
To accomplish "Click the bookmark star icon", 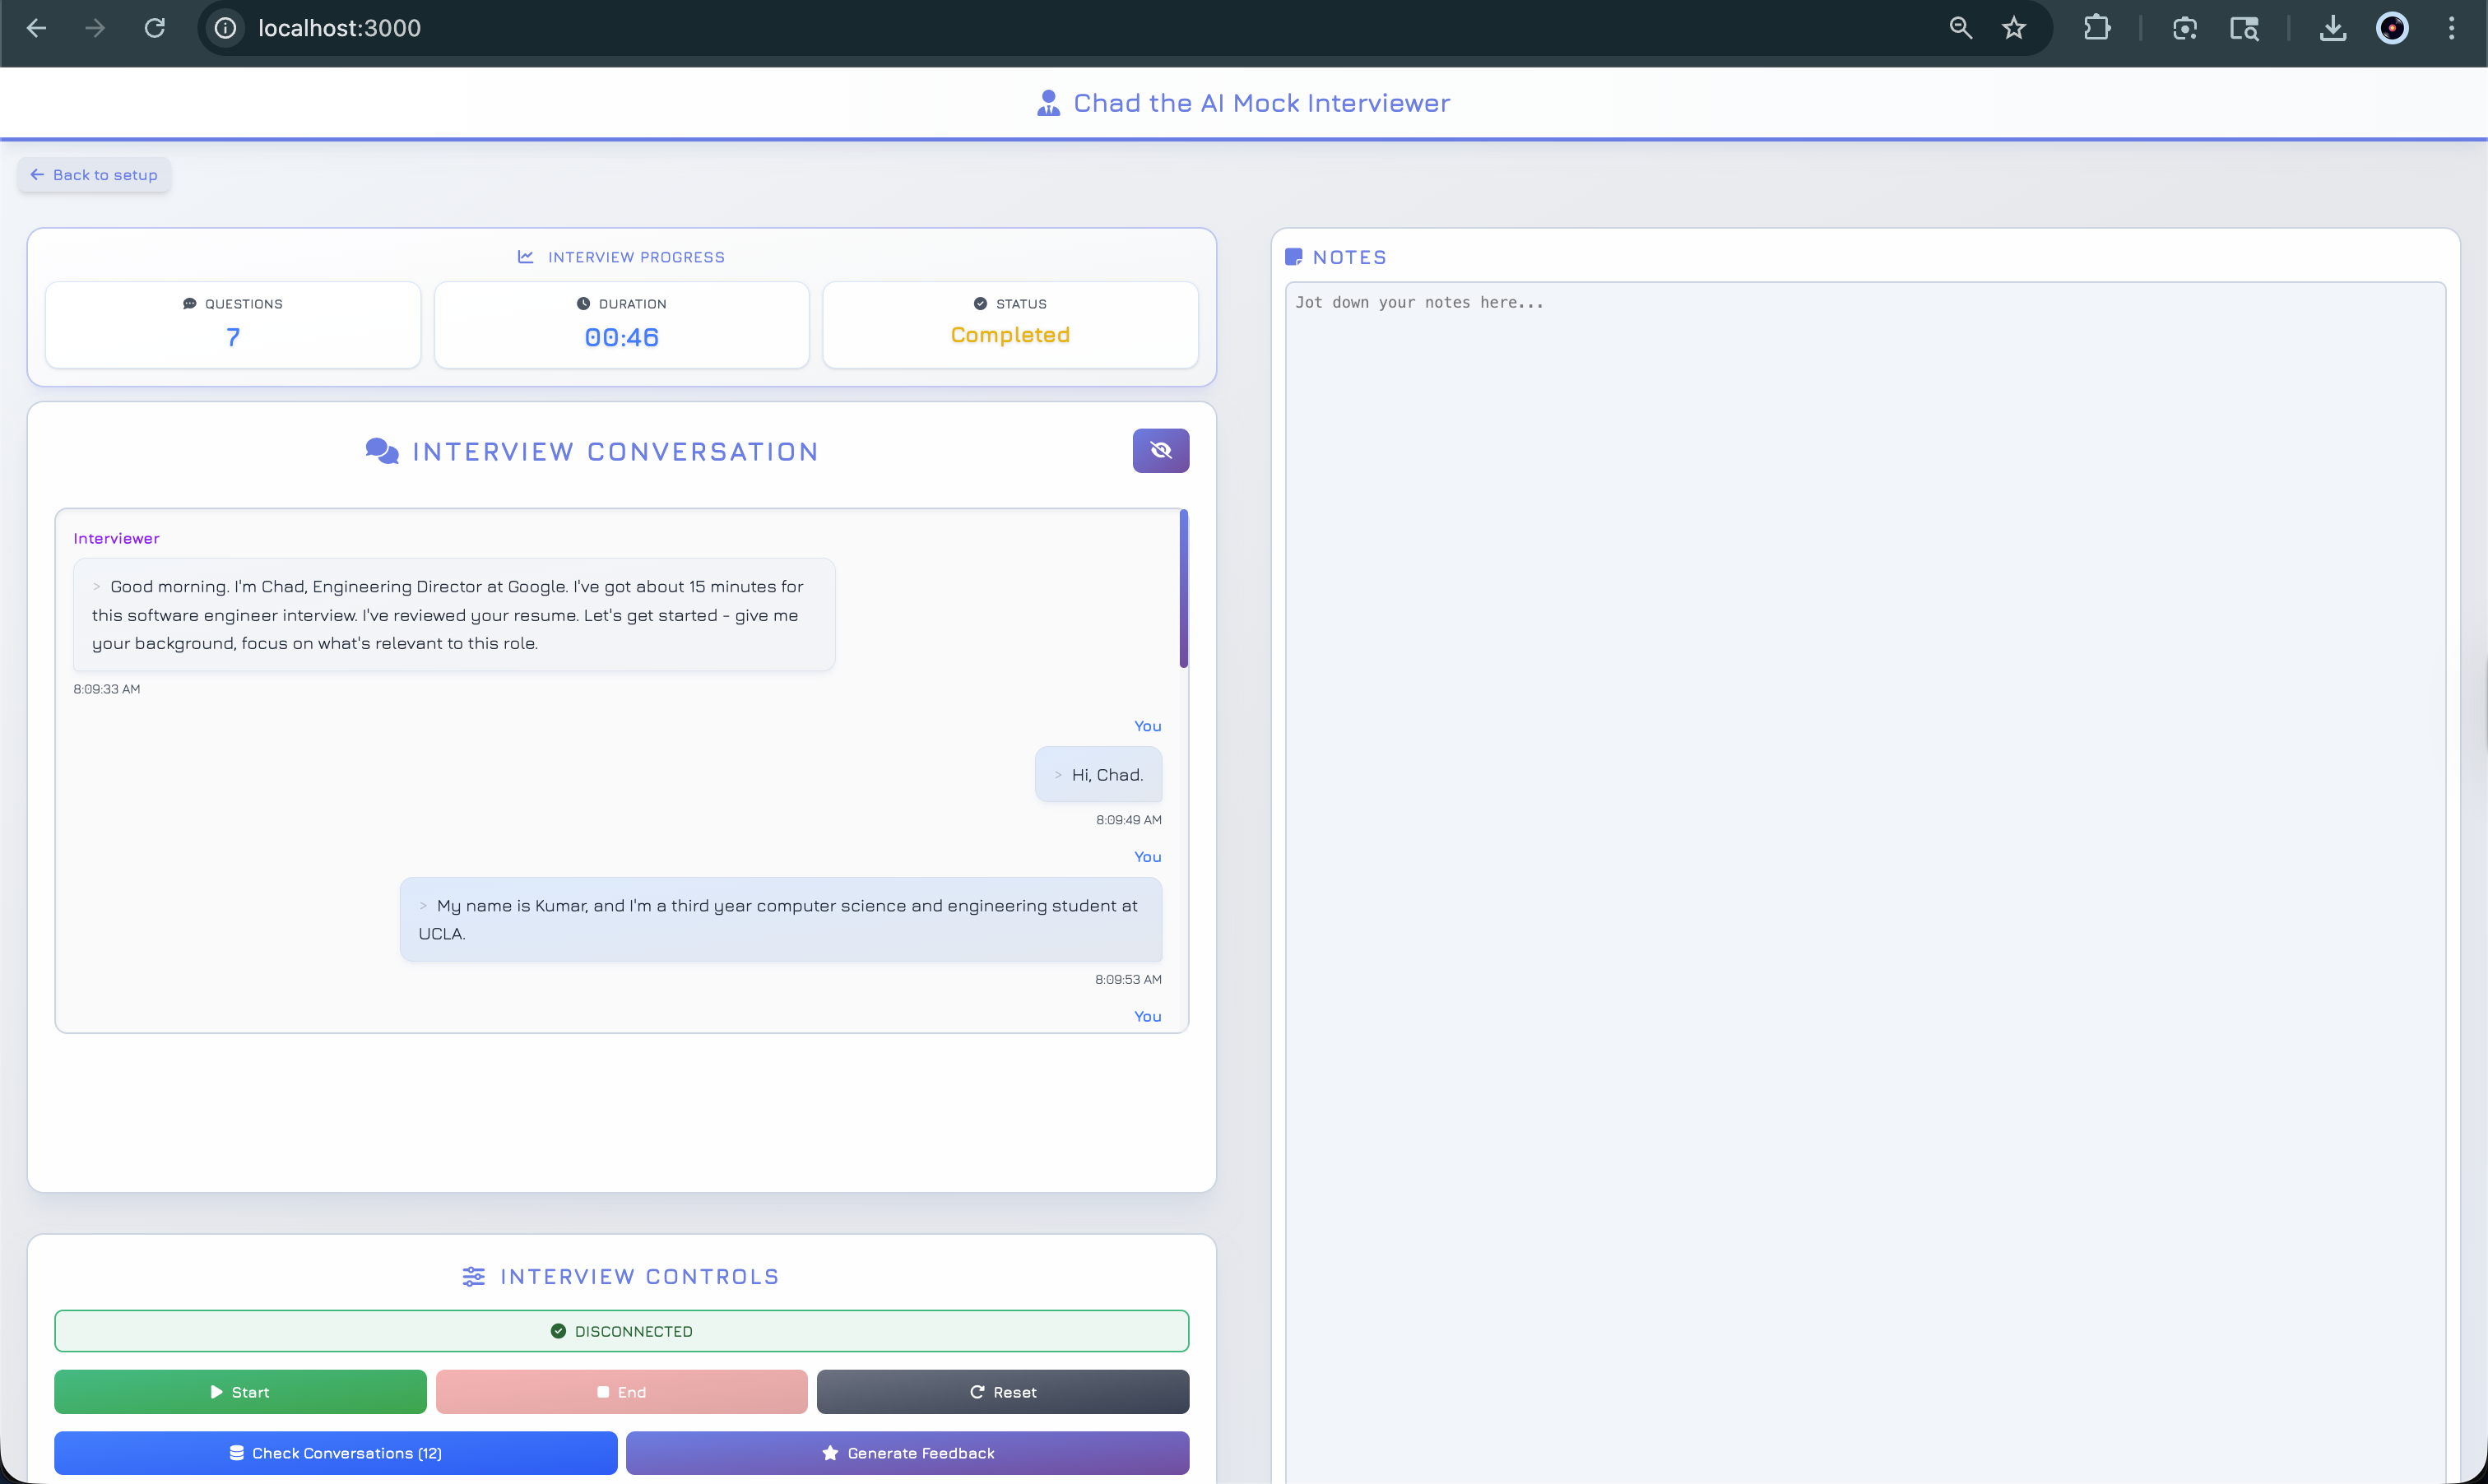I will click(x=2013, y=28).
